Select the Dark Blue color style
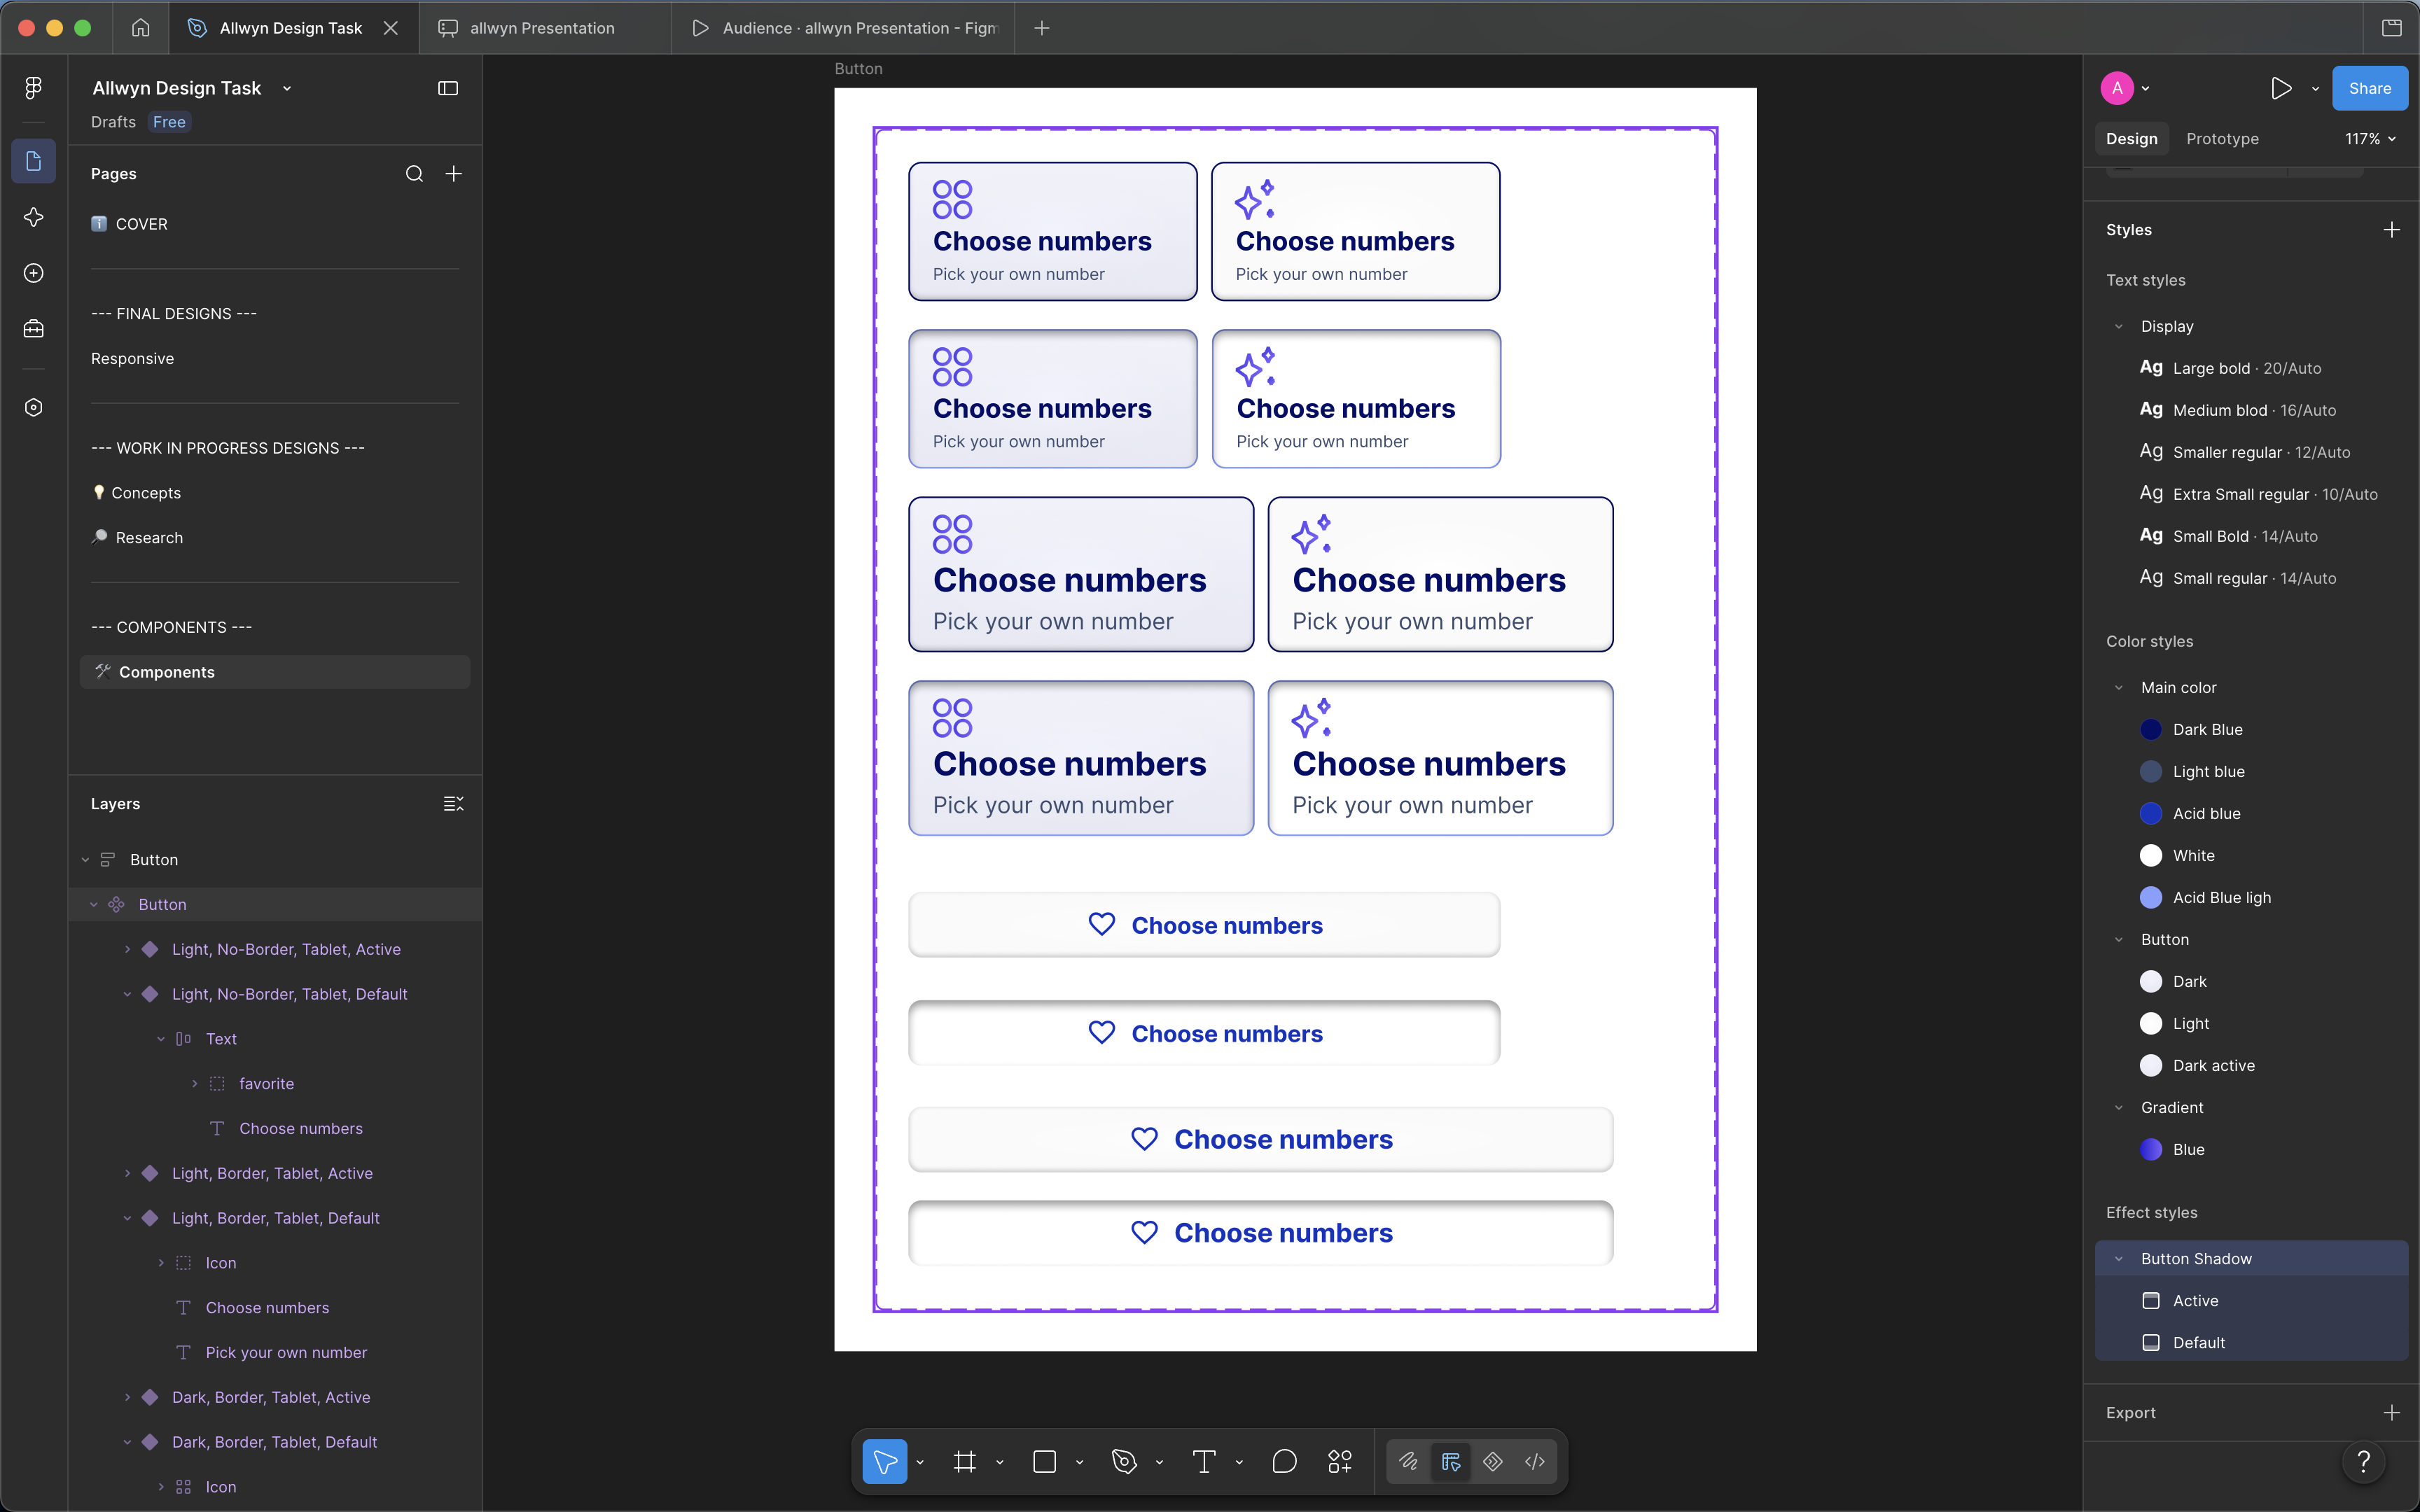 pyautogui.click(x=2207, y=730)
